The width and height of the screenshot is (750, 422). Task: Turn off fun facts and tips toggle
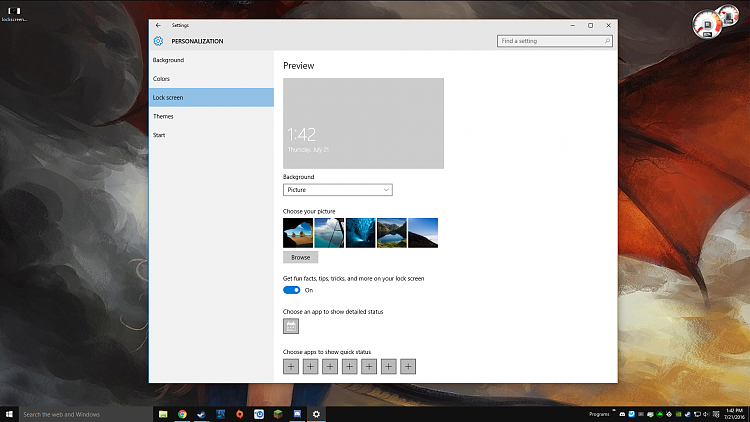[x=291, y=290]
